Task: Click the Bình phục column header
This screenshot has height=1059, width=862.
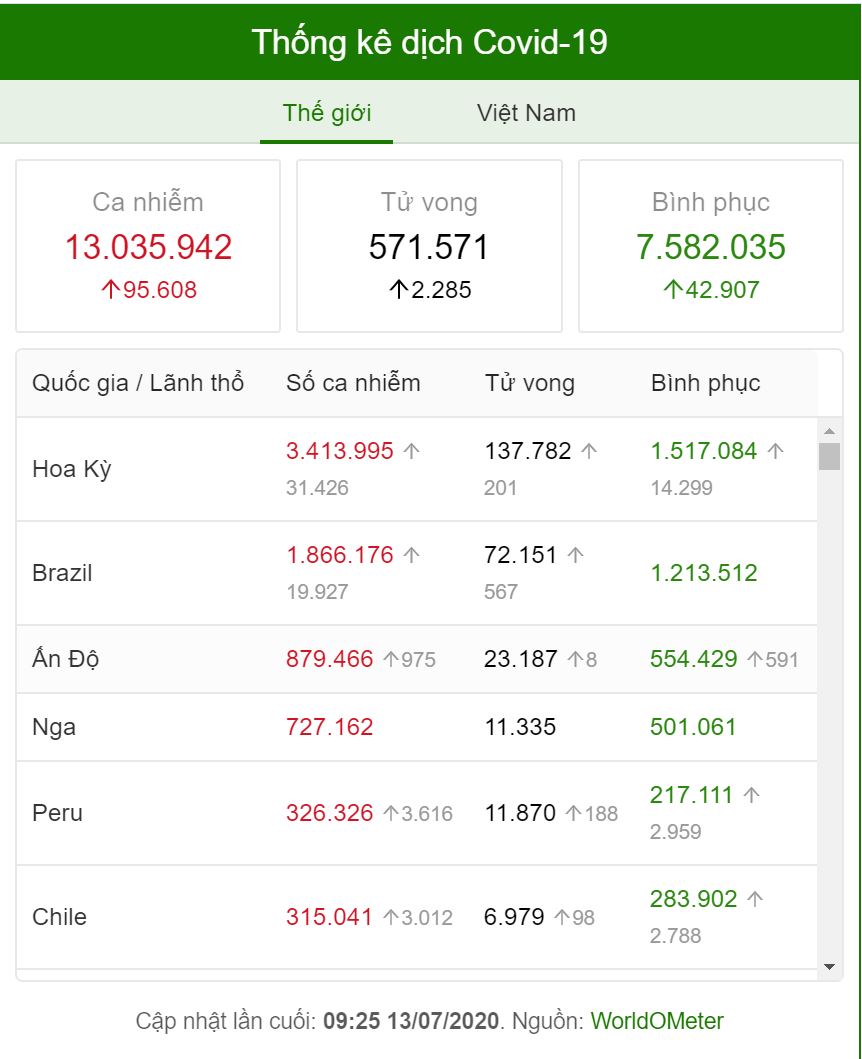Action: click(705, 383)
